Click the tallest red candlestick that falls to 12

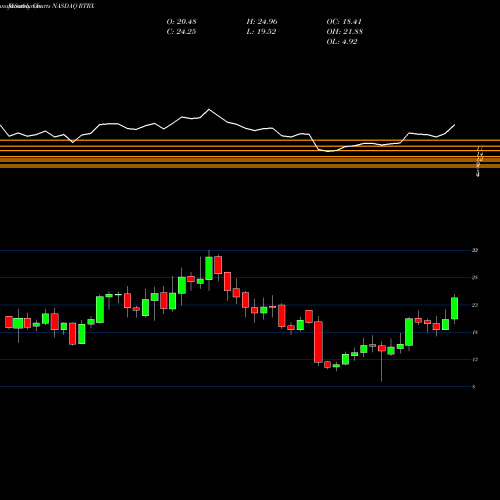coord(318,342)
